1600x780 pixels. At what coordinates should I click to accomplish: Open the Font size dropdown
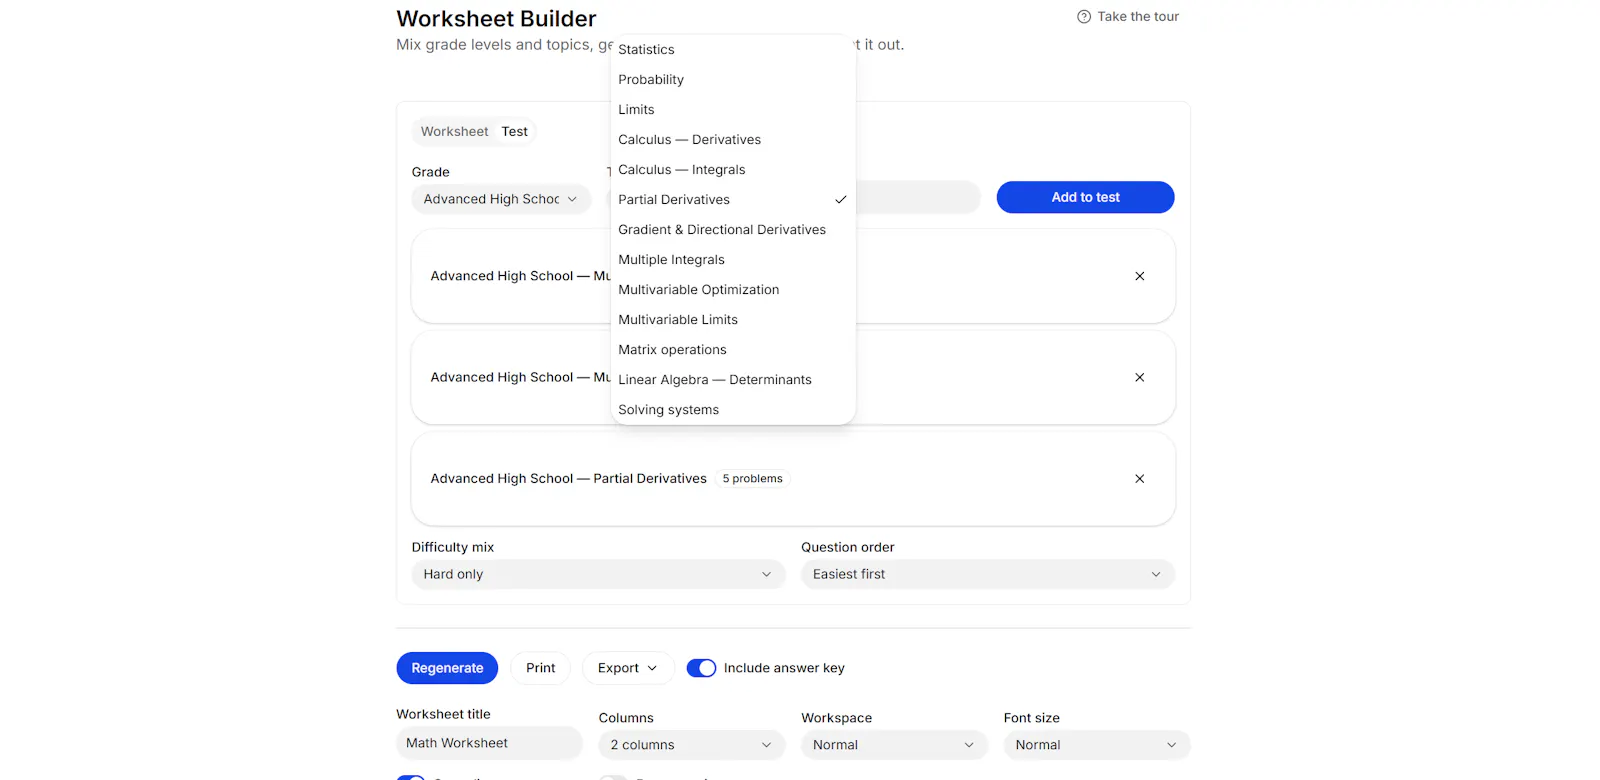(x=1096, y=745)
